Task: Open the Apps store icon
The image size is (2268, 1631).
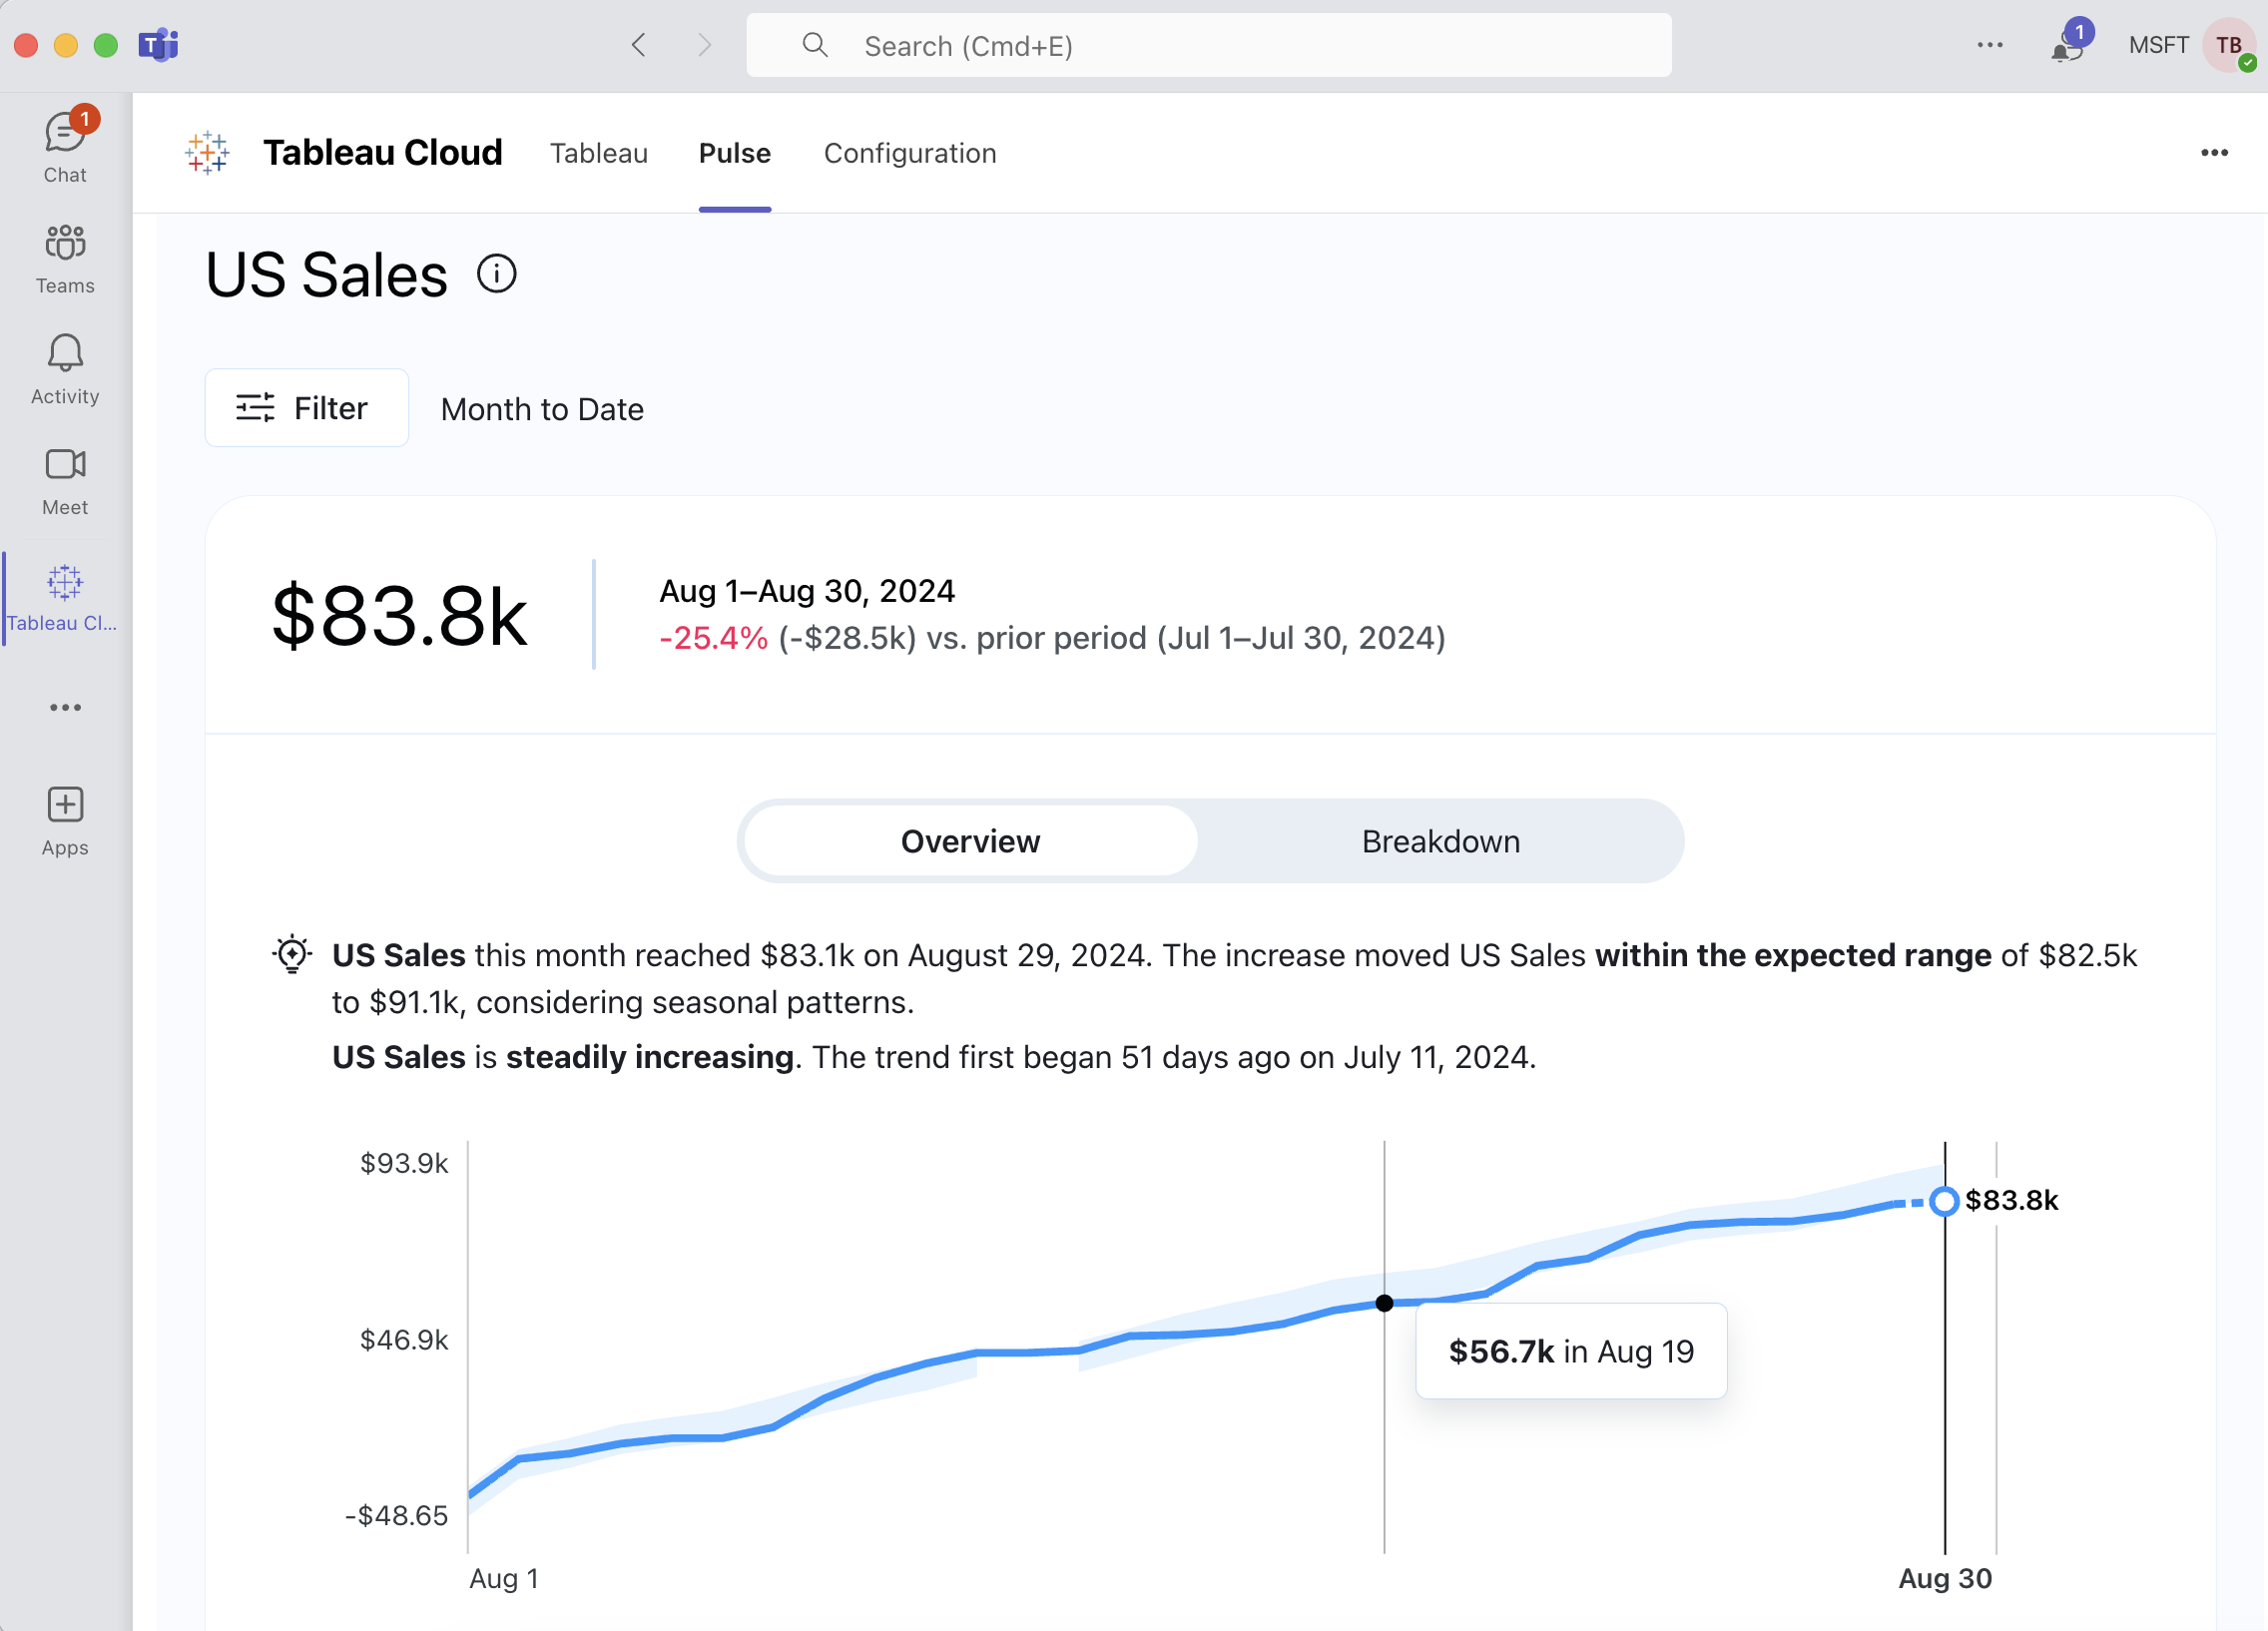Action: [65, 820]
